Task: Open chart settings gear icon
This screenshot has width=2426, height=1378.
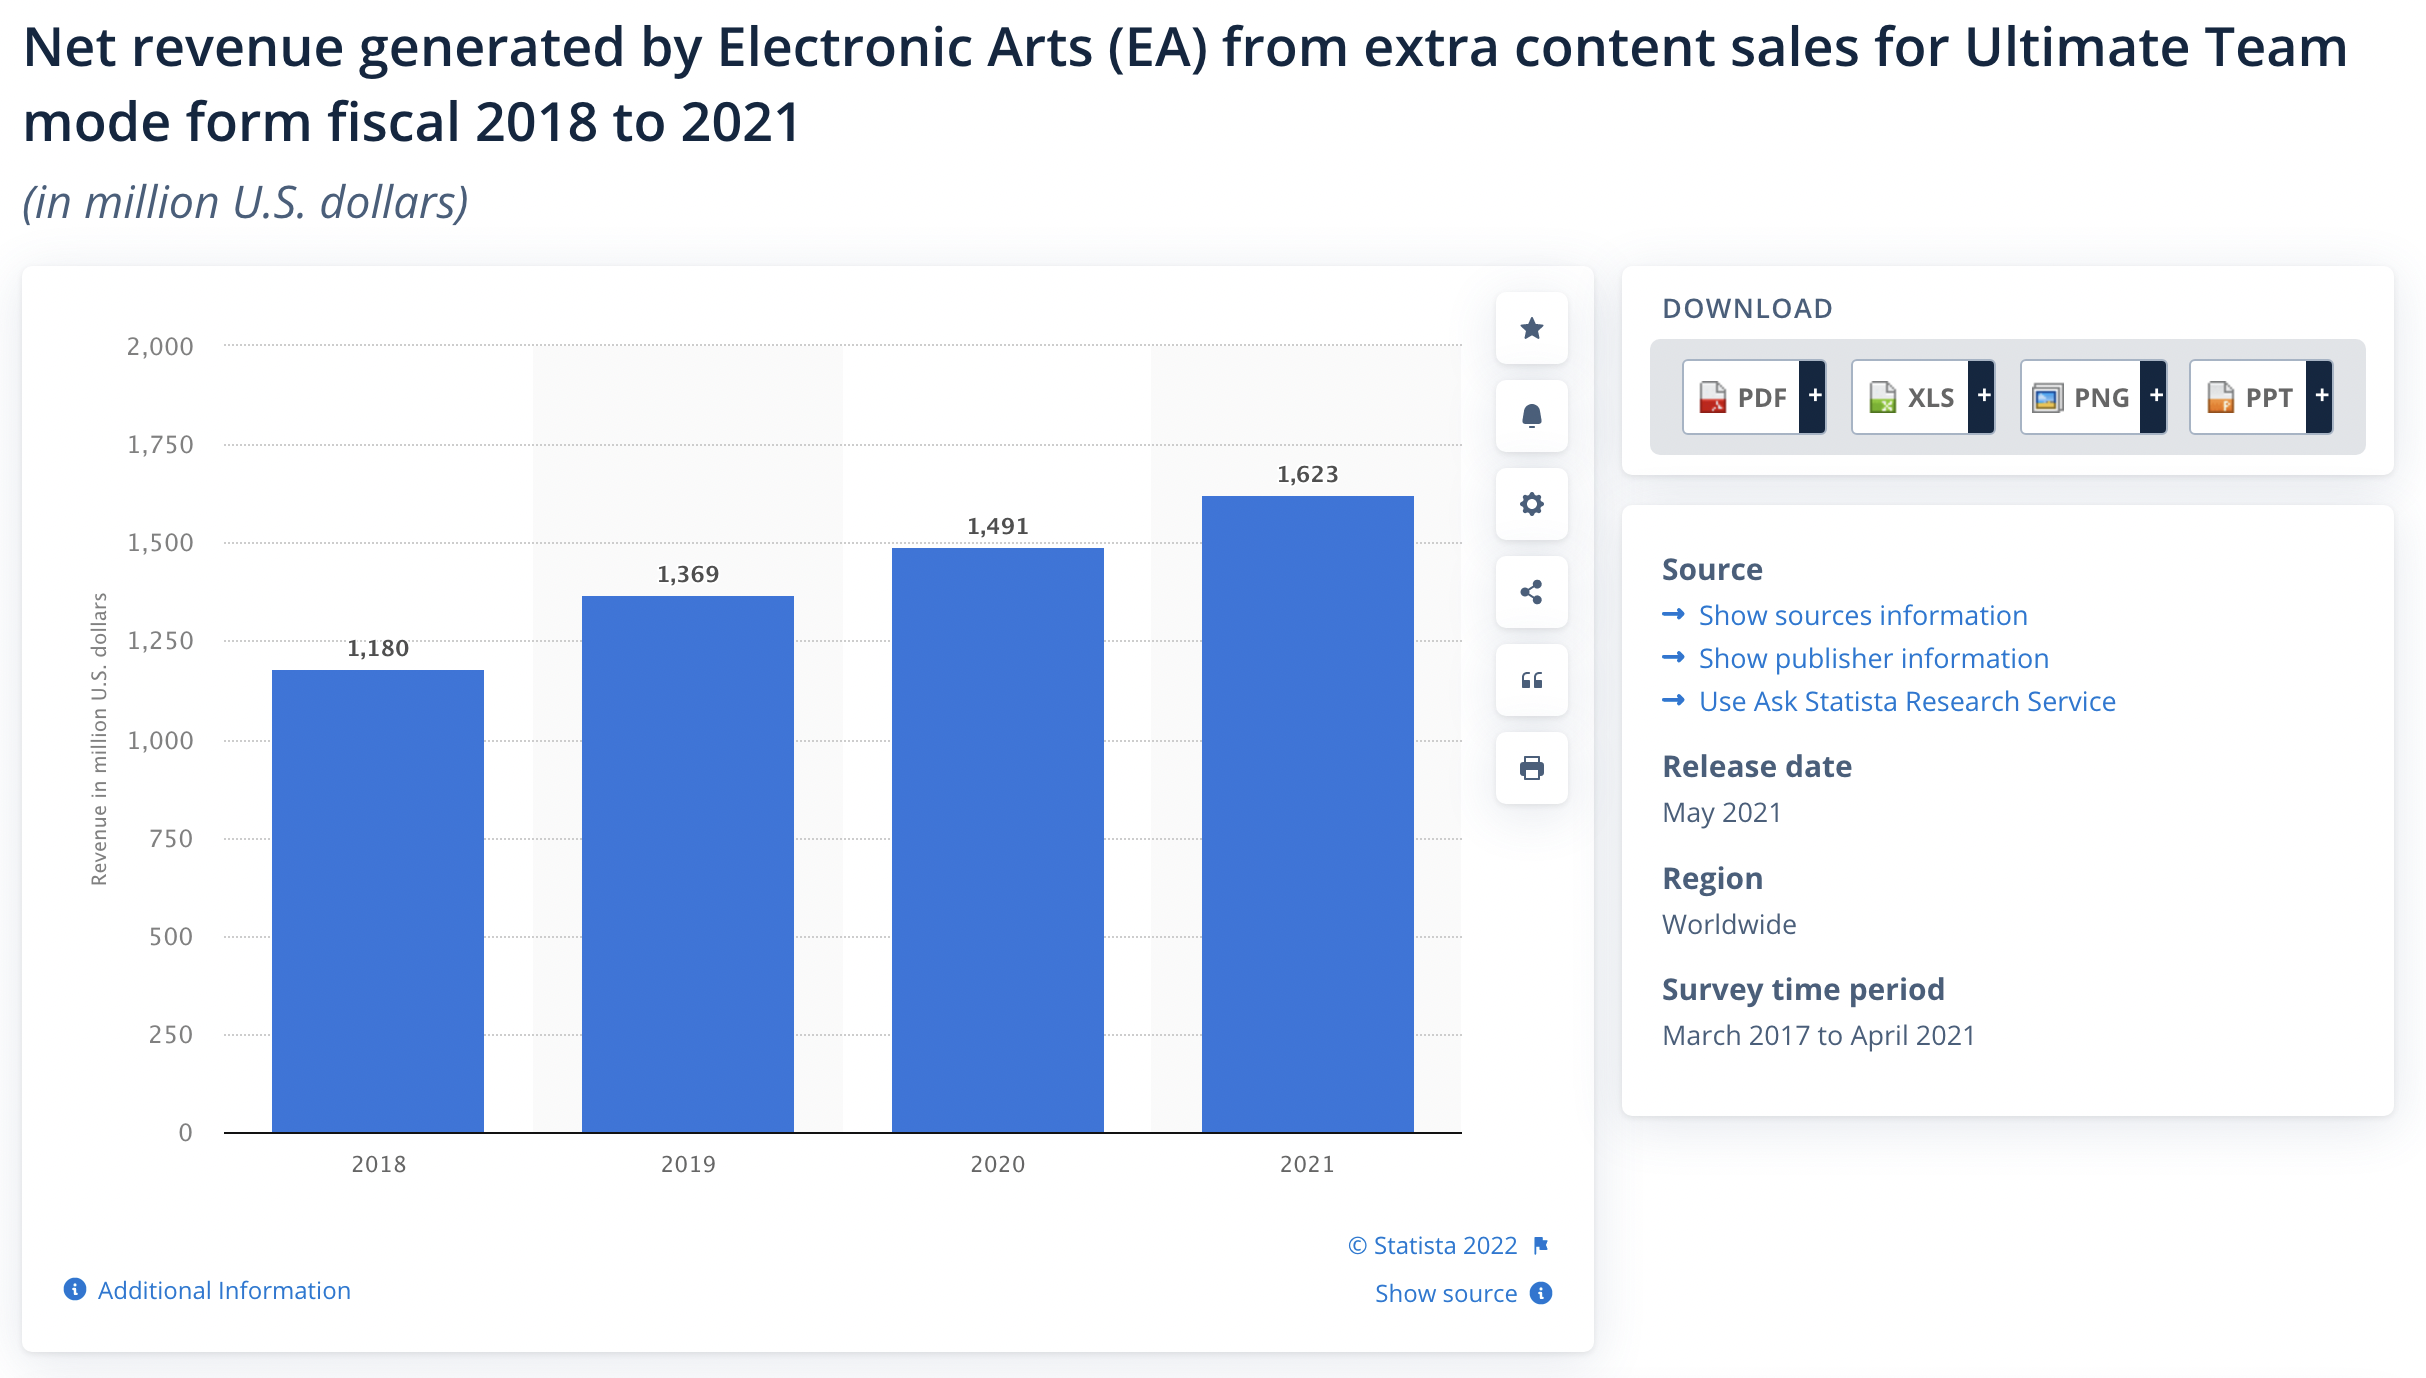Action: tap(1531, 504)
